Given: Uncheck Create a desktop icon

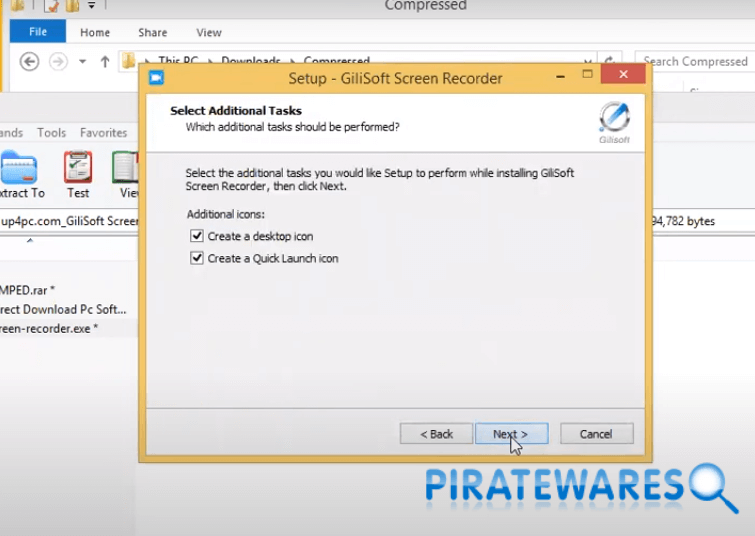Looking at the screenshot, I should click(196, 237).
